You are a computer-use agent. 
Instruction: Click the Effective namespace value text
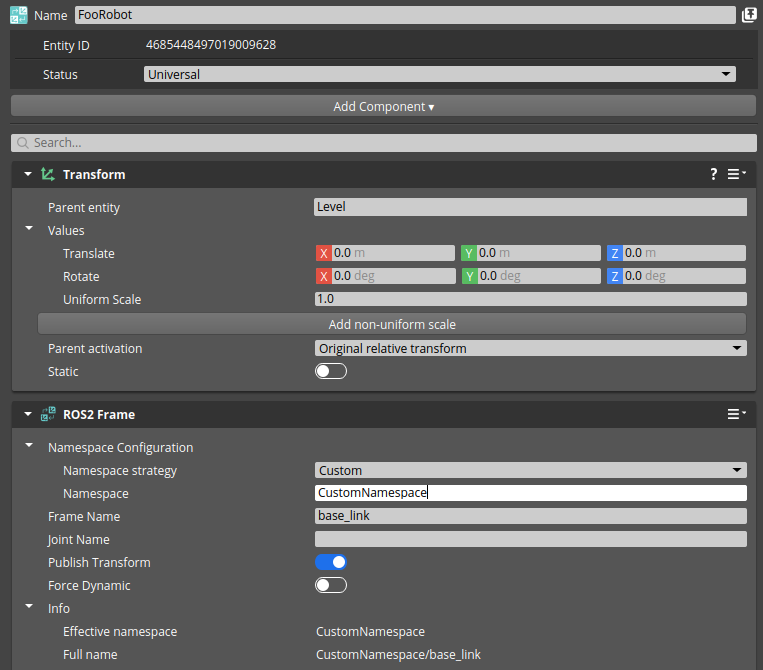pos(370,632)
